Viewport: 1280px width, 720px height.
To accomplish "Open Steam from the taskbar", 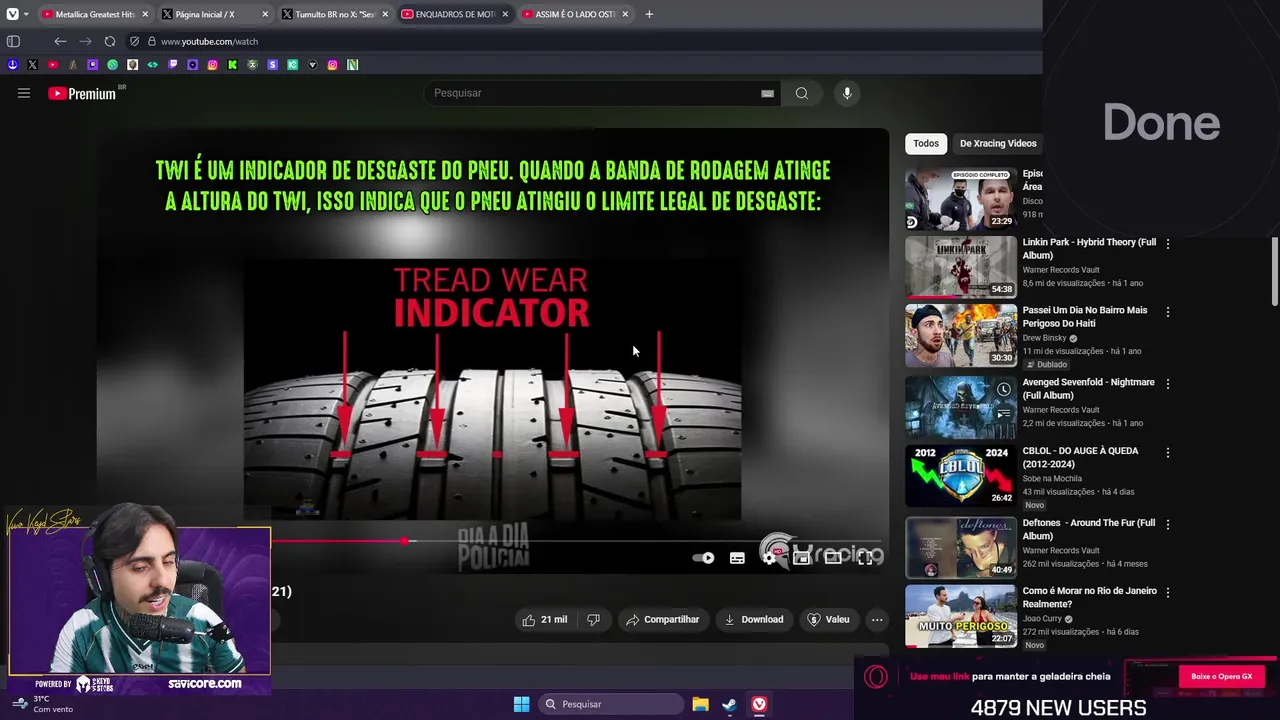I will 730,704.
